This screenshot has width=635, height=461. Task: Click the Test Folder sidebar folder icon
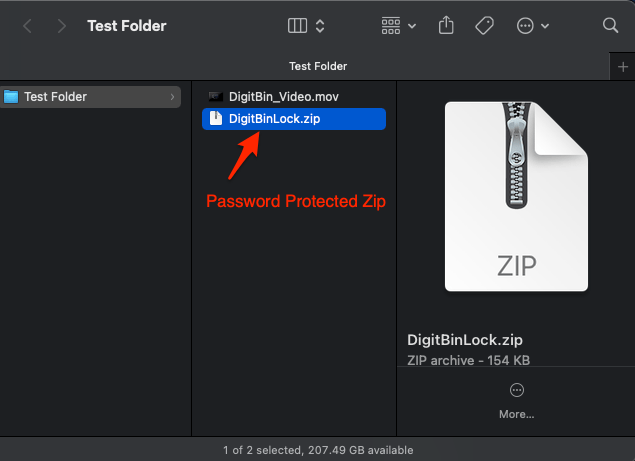[x=12, y=97]
